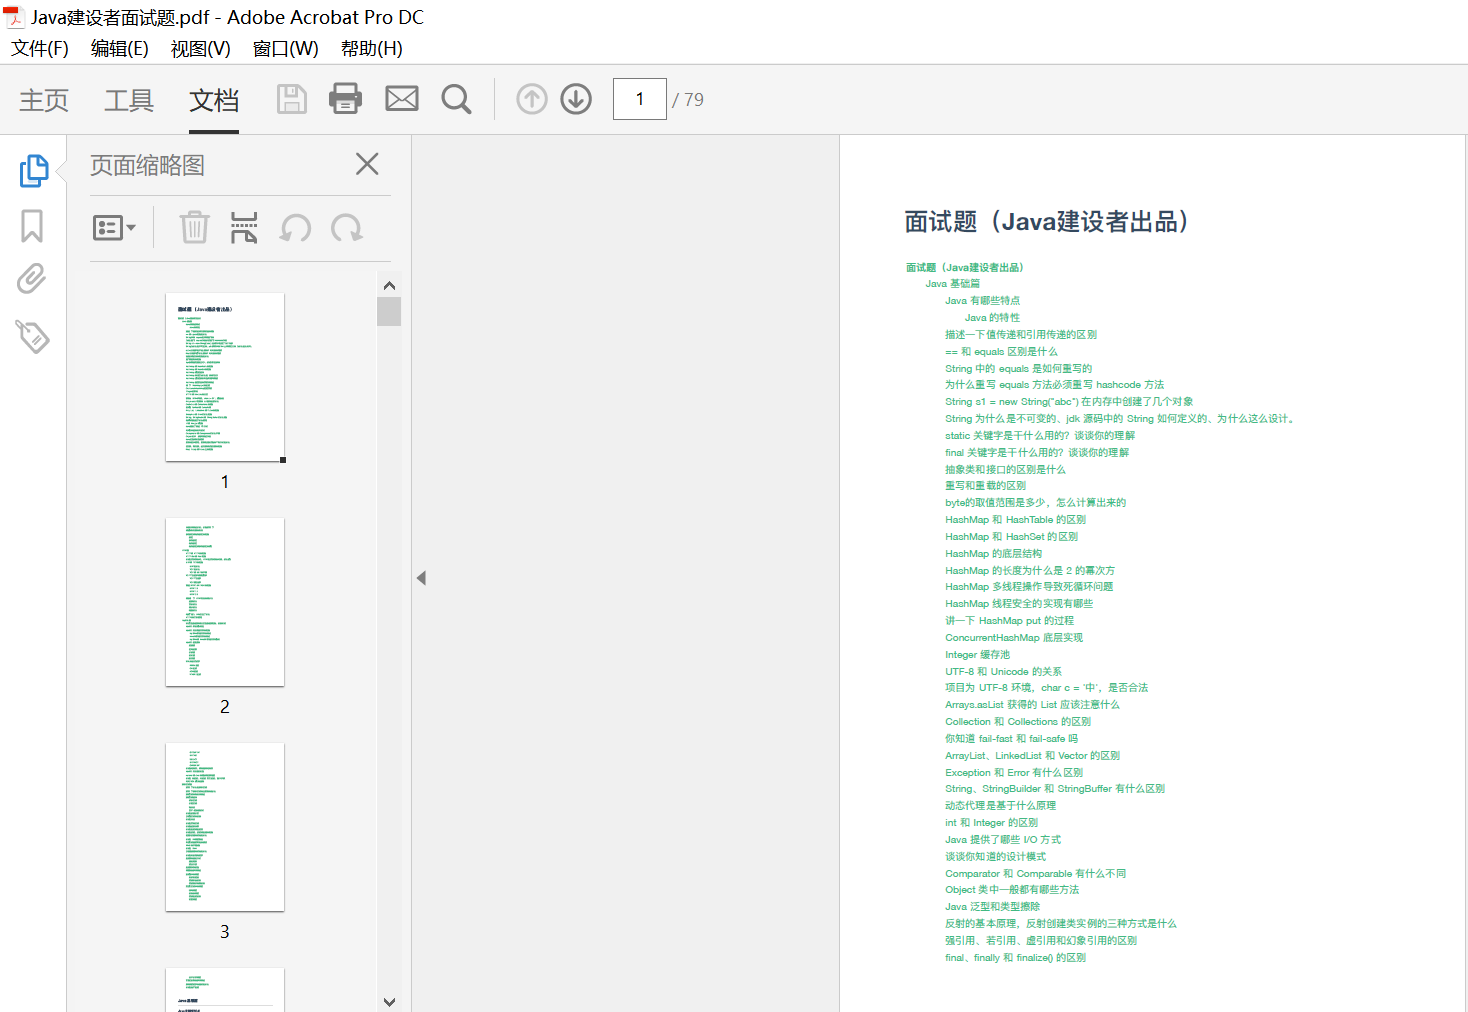
Task: Click the Send by email envelope icon
Action: [x=402, y=98]
